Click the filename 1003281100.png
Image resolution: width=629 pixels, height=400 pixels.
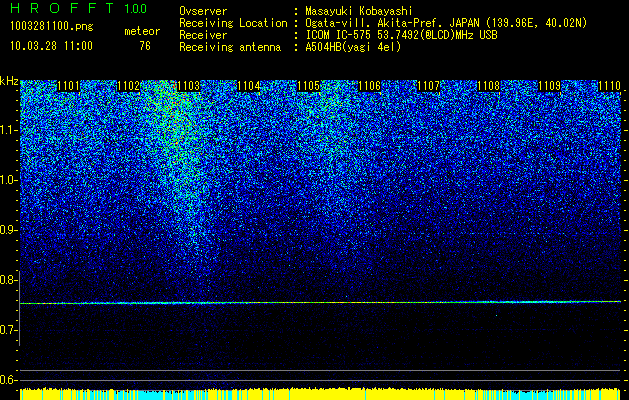point(52,27)
